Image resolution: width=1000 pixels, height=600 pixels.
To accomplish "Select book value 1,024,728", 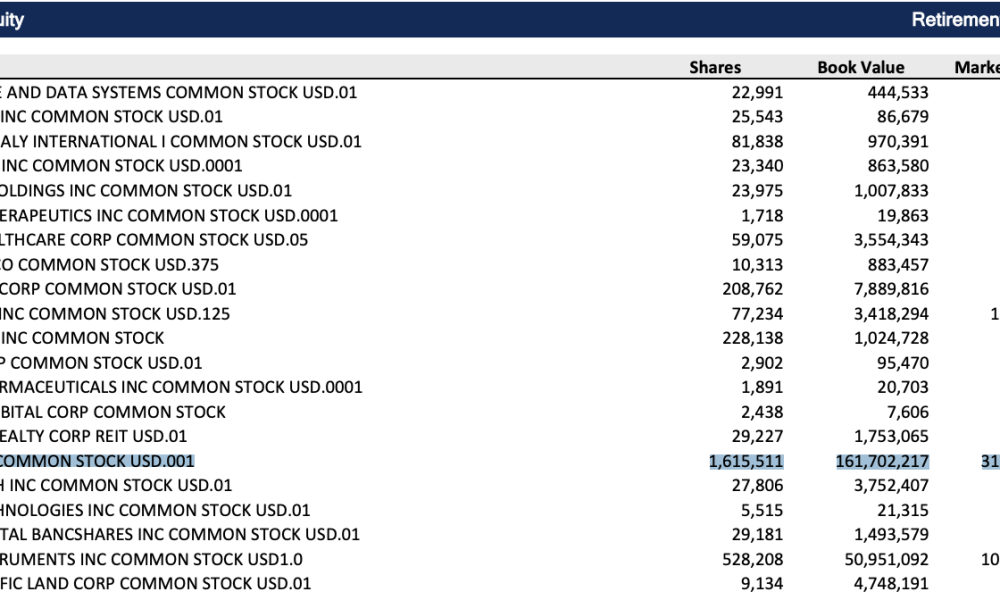I will (x=892, y=338).
